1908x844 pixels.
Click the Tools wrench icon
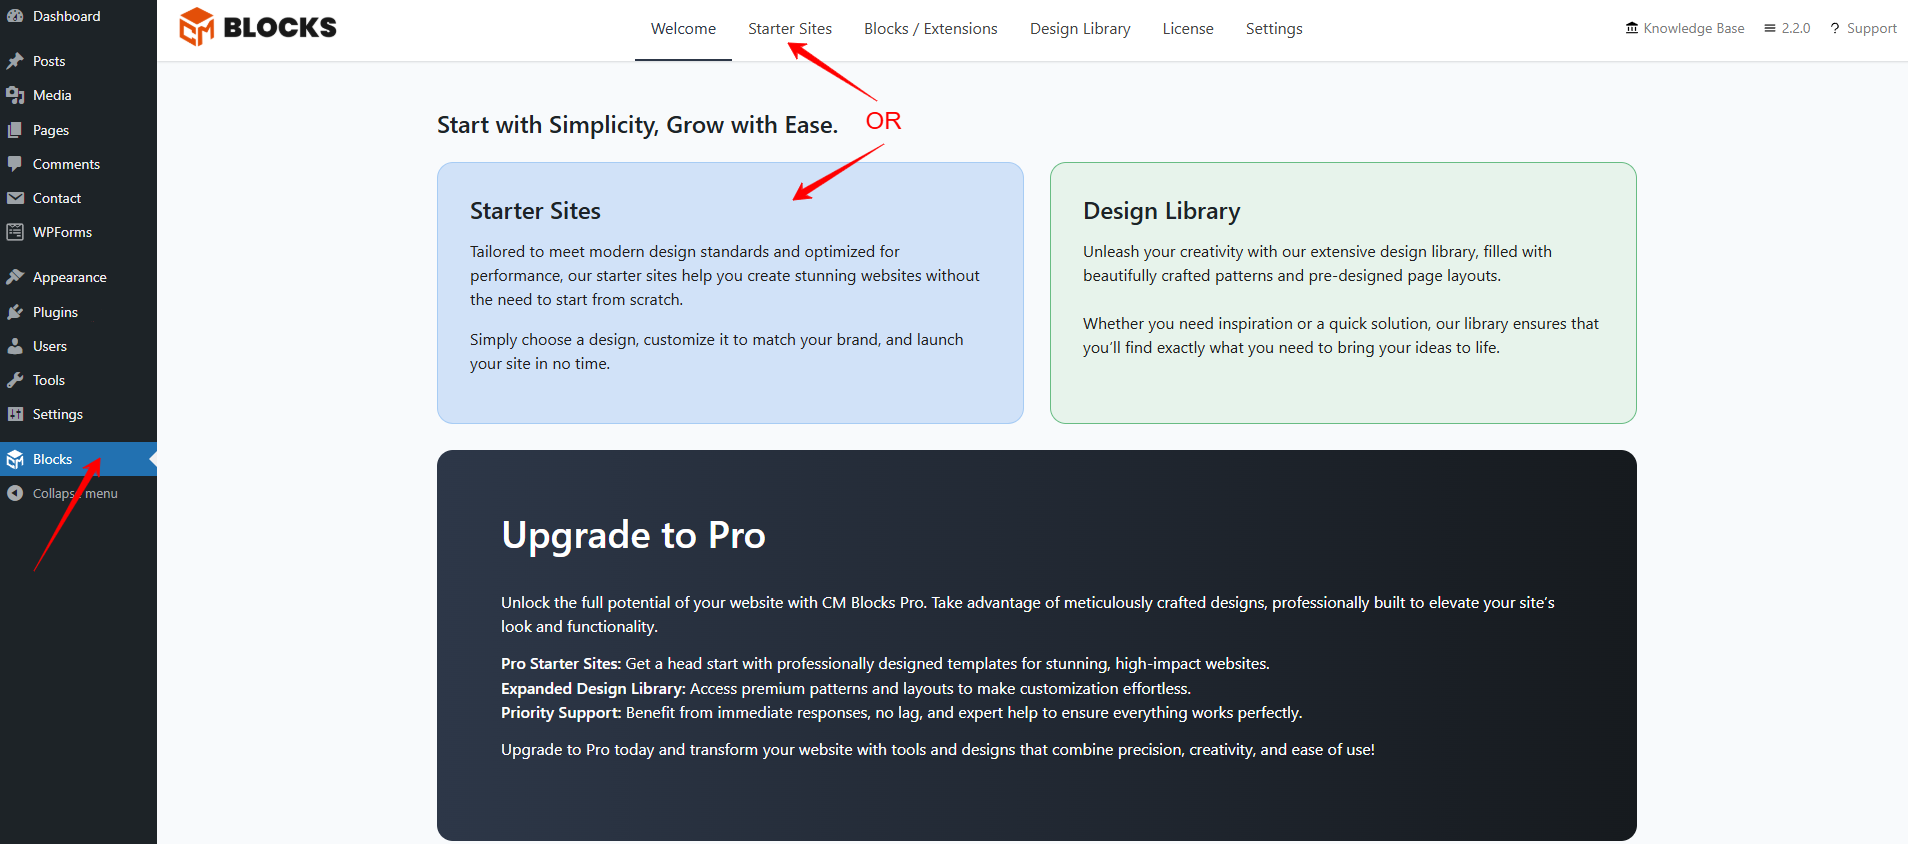(x=15, y=380)
